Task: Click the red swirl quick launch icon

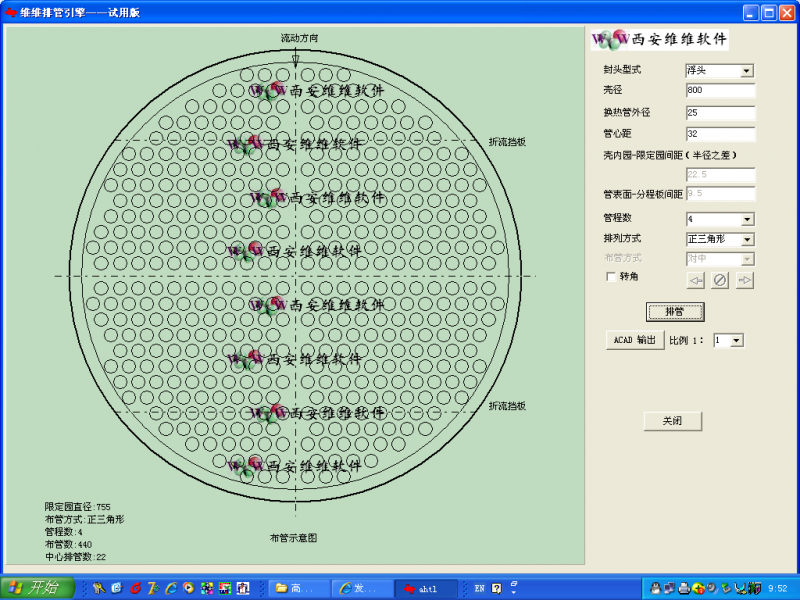Action: point(135,588)
